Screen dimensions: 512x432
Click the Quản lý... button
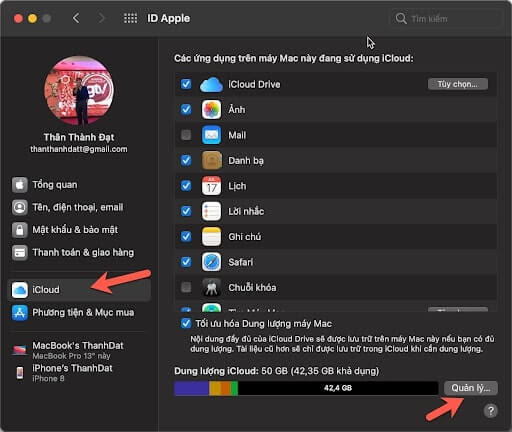click(x=470, y=388)
